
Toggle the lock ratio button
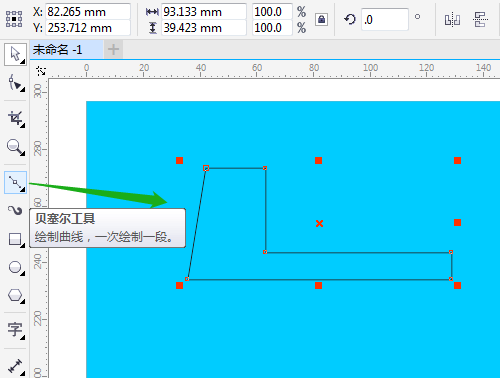tap(321, 20)
